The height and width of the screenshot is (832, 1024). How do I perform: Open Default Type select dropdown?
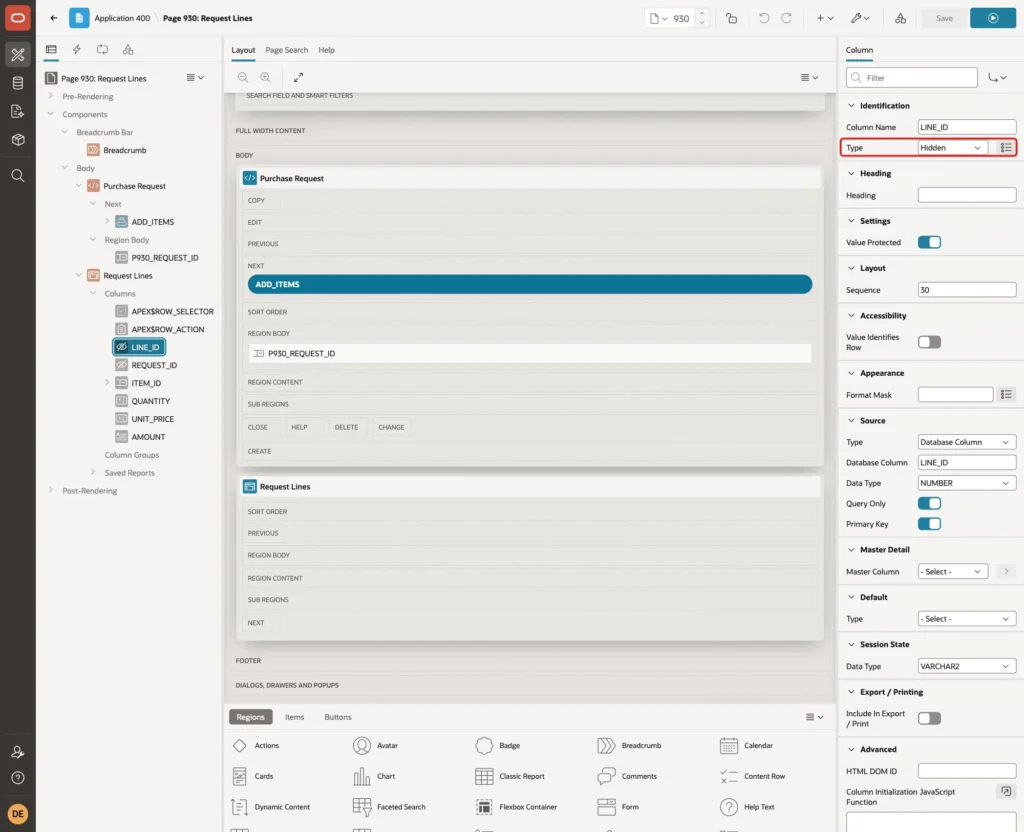[x=967, y=618]
